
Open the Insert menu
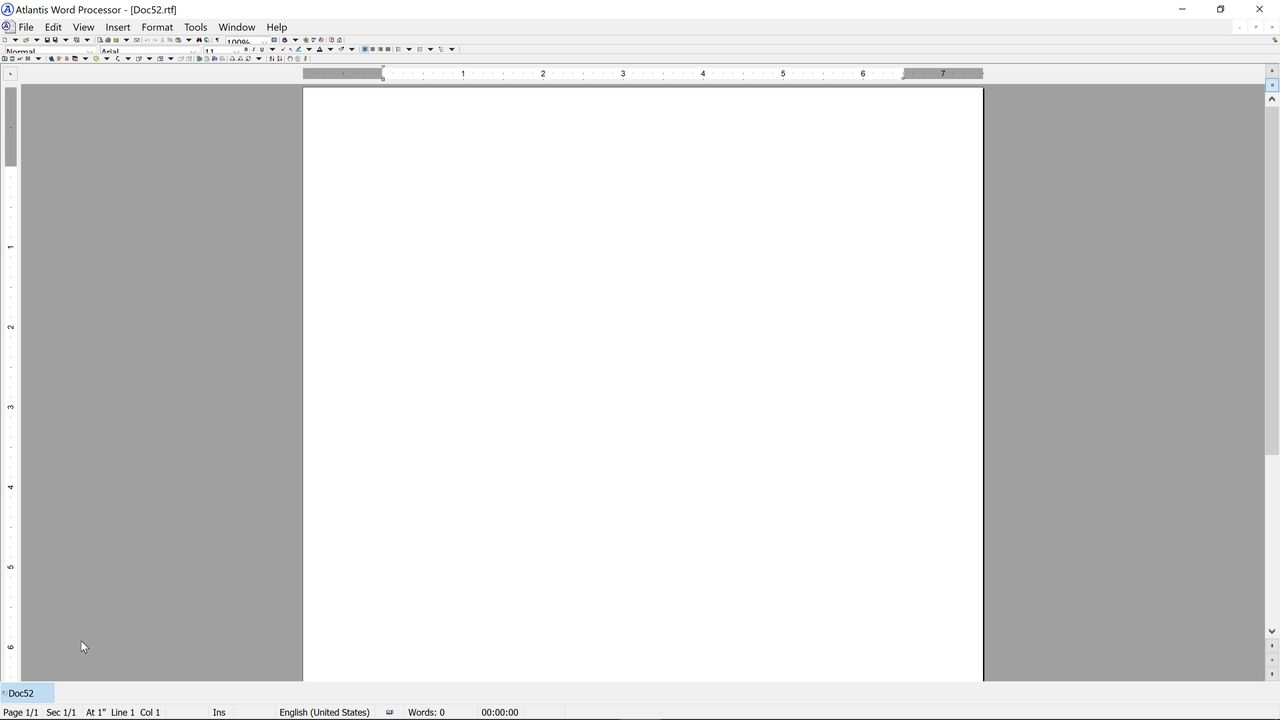[118, 27]
